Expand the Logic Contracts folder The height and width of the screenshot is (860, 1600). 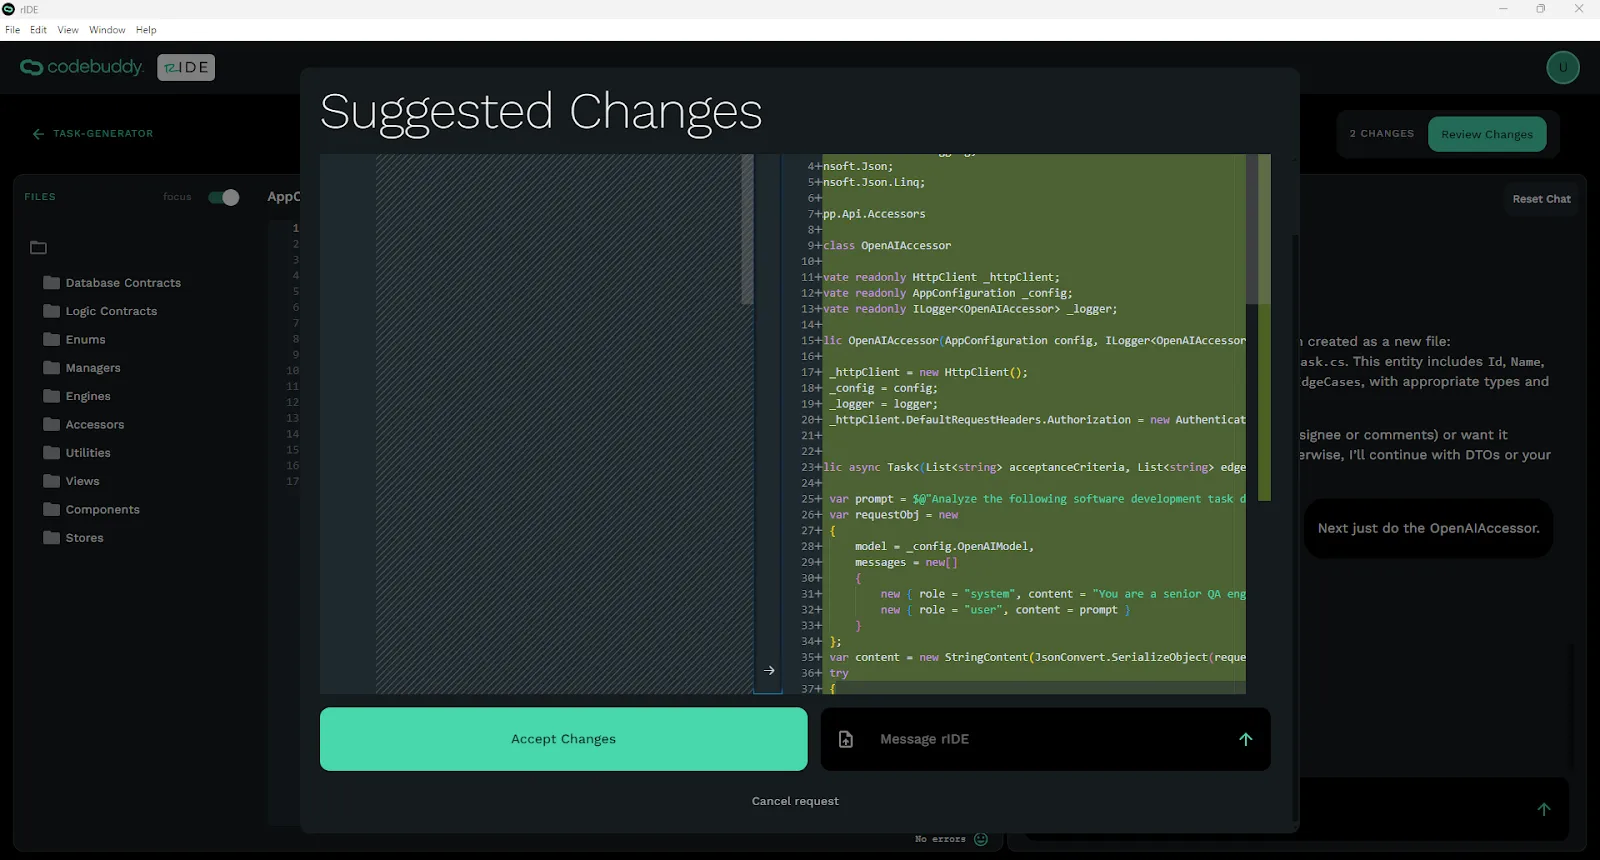100,311
